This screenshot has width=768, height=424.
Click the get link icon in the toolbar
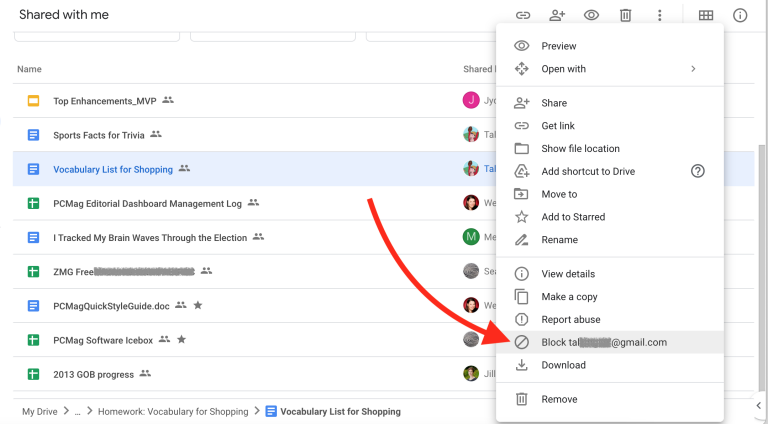tap(523, 15)
